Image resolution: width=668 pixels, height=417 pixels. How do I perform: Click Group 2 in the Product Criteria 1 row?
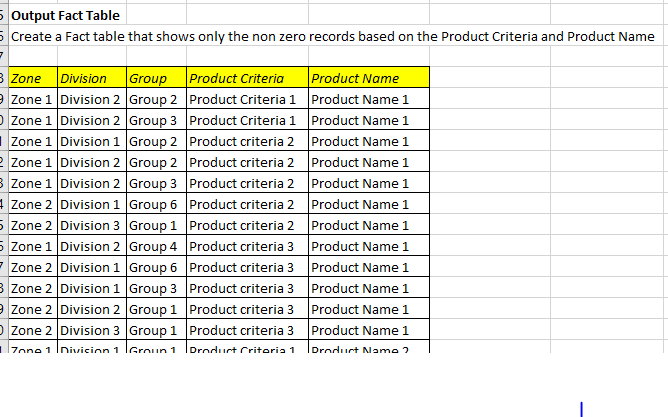coord(156,99)
